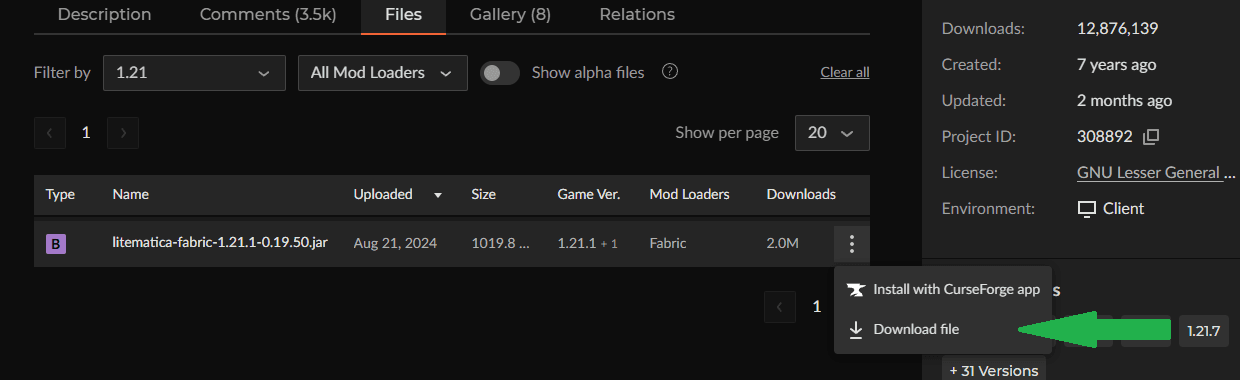1240x380 pixels.
Task: Click the download arrow icon in menu
Action: [x=855, y=329]
